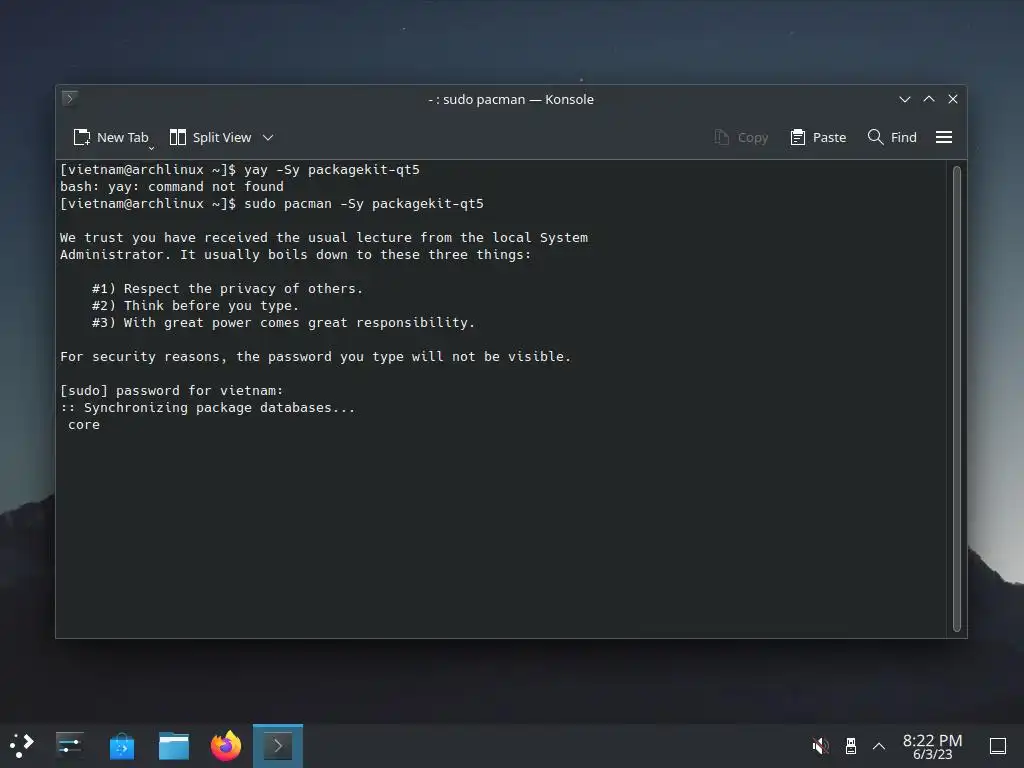Click 'yay -Sy packagekit-qt5' command text
The height and width of the screenshot is (768, 1024).
tap(332, 170)
